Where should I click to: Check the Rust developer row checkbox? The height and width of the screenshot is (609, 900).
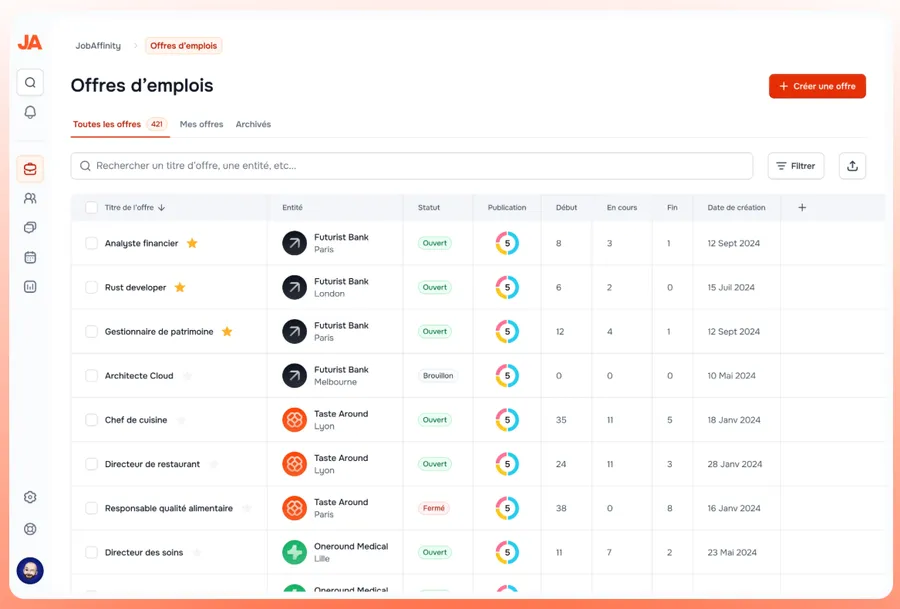[x=91, y=288]
